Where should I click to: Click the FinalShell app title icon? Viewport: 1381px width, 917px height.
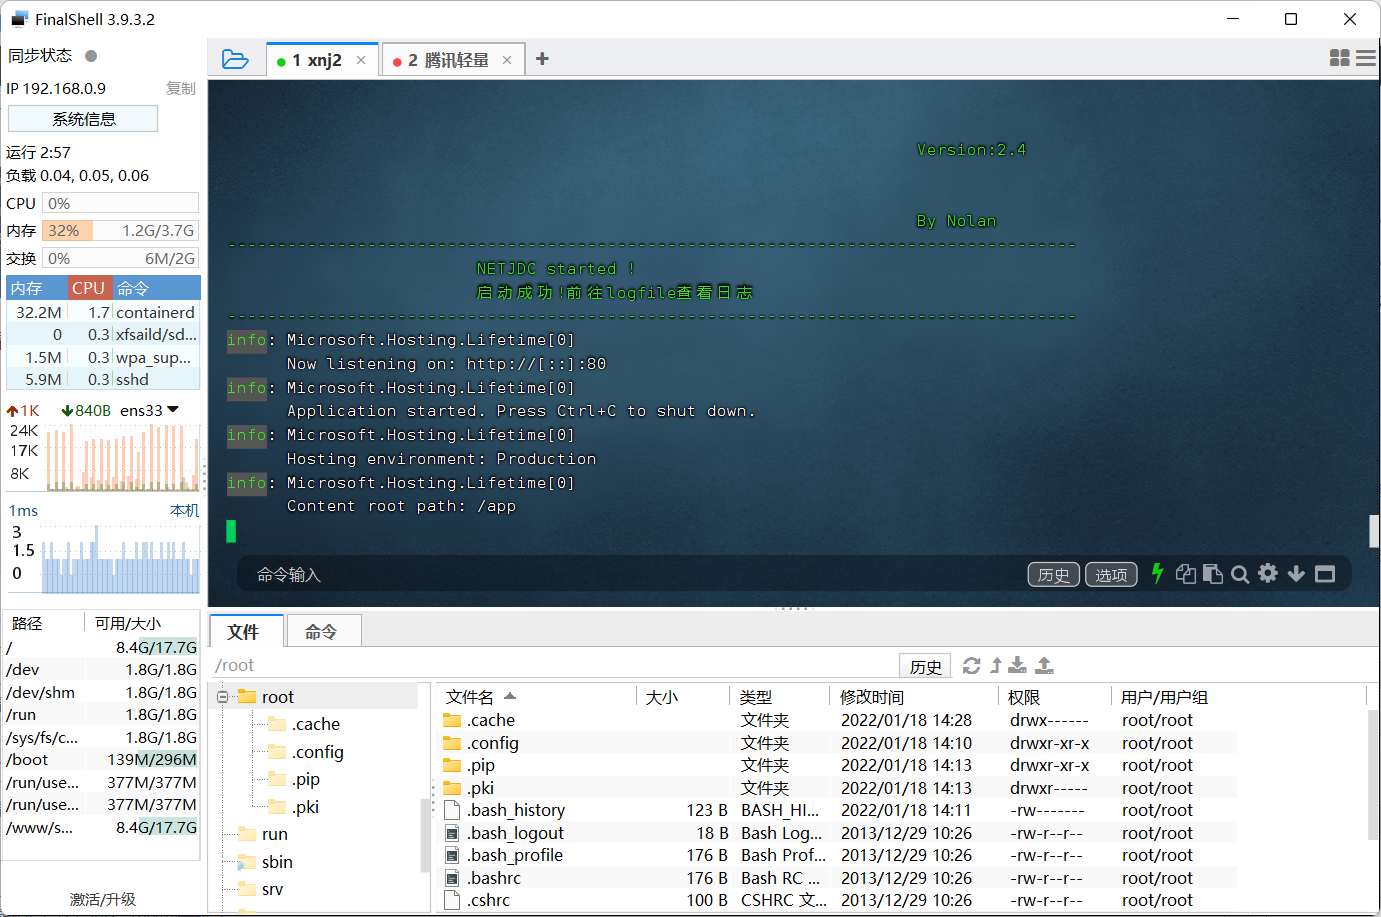coord(19,19)
